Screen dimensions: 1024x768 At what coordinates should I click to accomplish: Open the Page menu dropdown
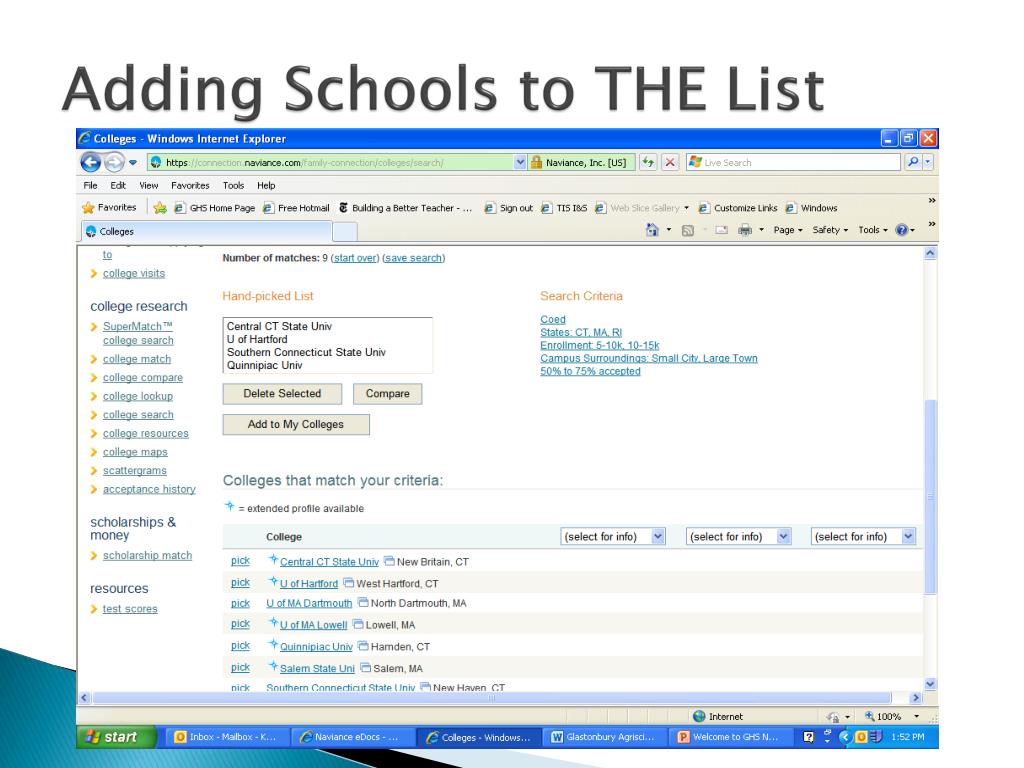click(788, 230)
